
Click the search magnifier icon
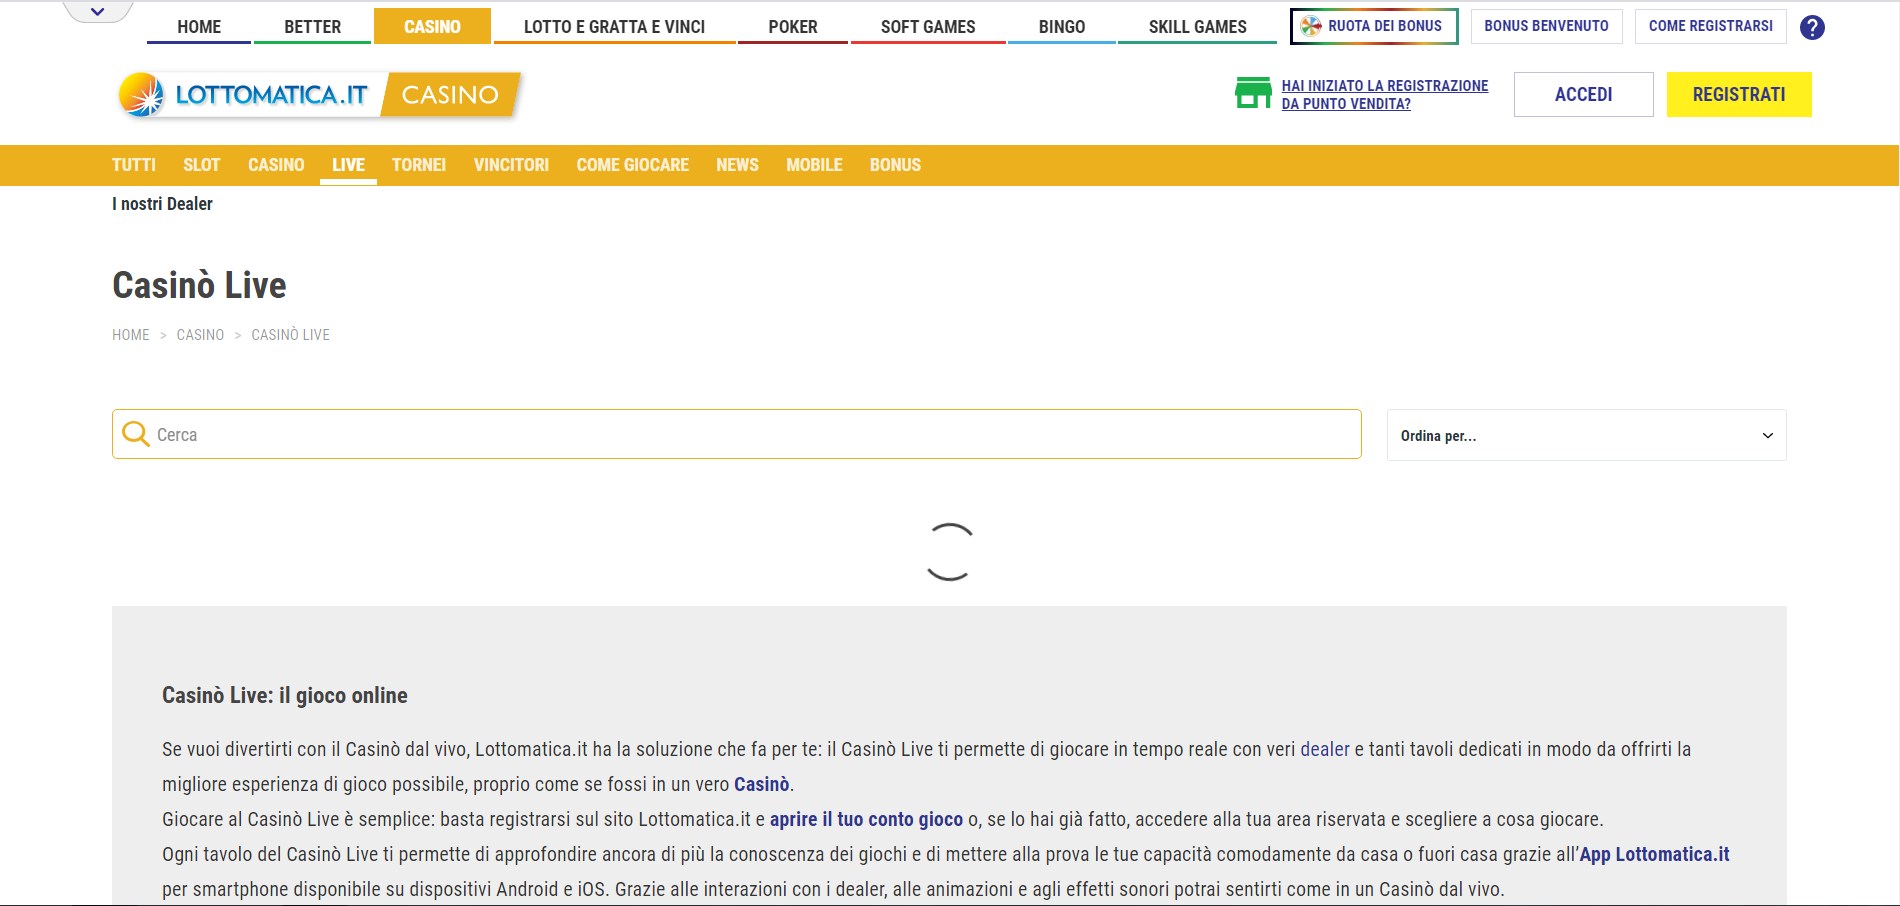135,434
